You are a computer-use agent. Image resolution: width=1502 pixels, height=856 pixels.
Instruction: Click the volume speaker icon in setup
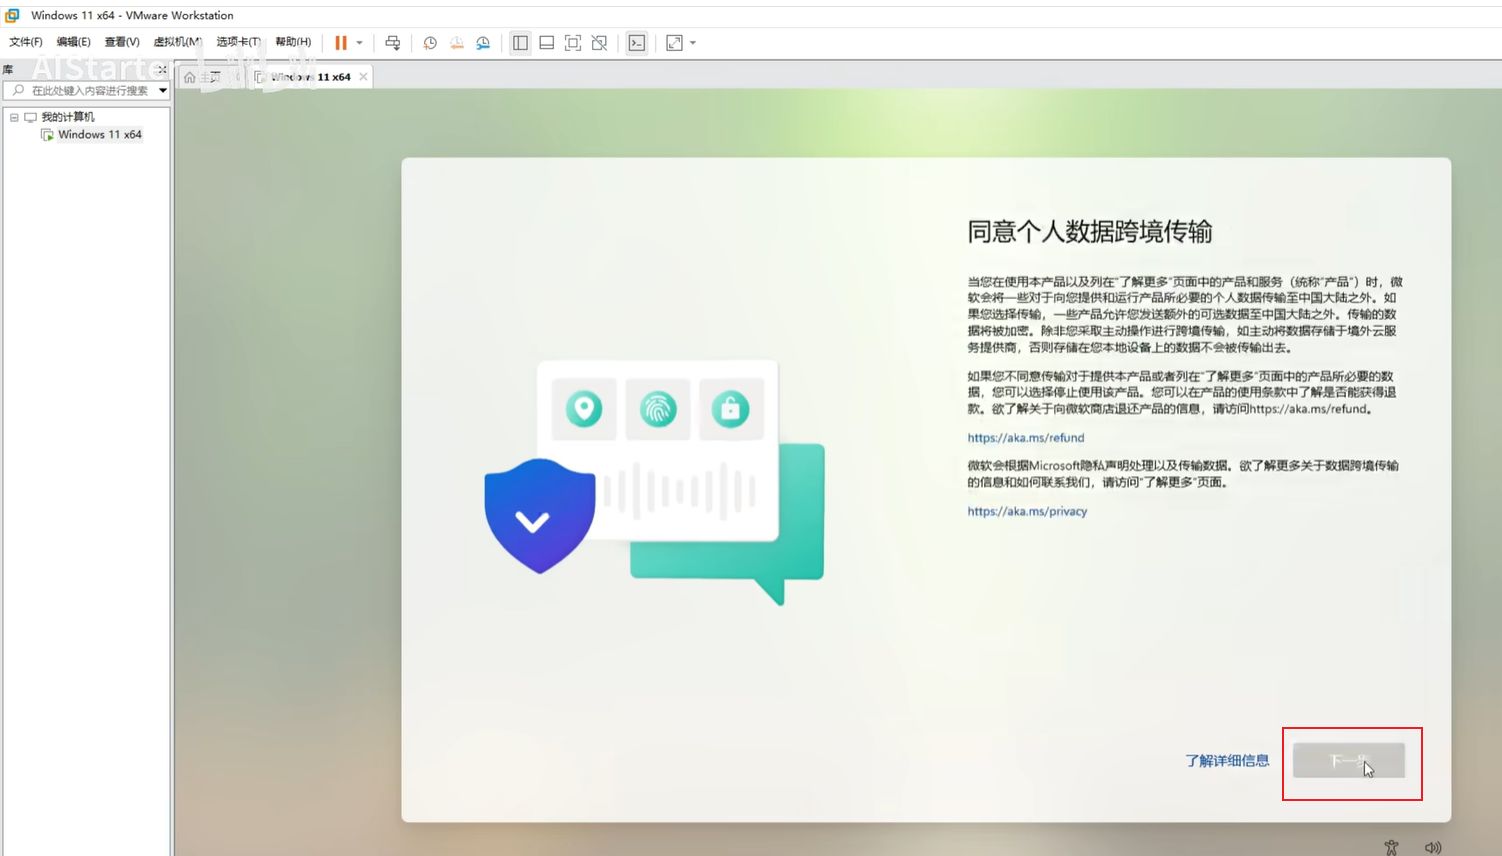coord(1433,847)
